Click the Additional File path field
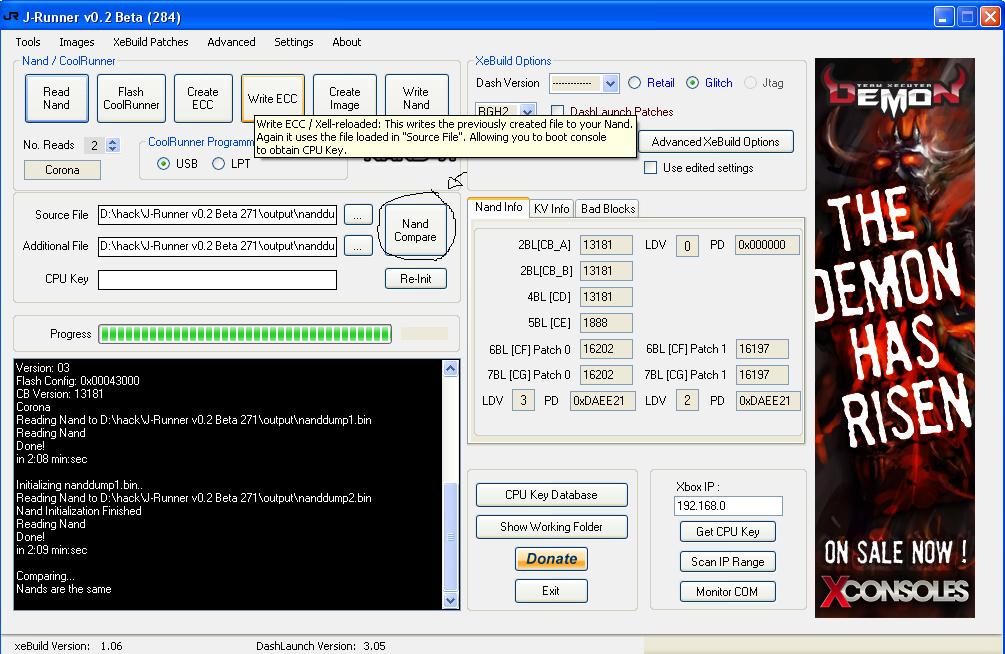 click(217, 246)
